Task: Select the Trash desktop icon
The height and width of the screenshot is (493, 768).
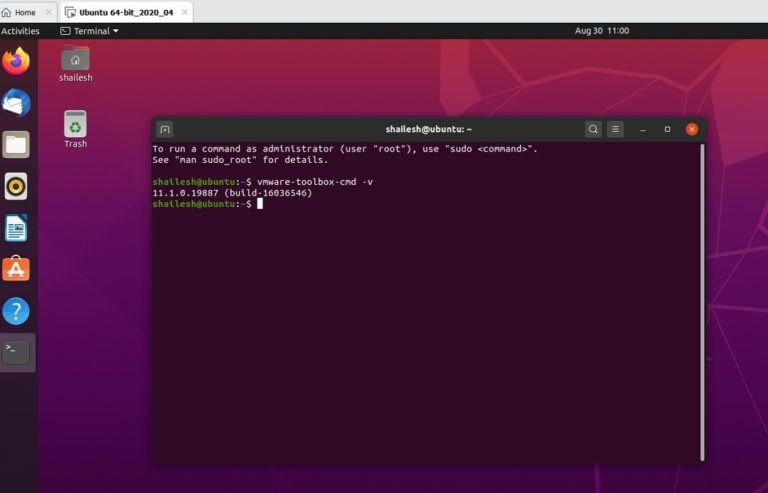Action: (x=75, y=129)
